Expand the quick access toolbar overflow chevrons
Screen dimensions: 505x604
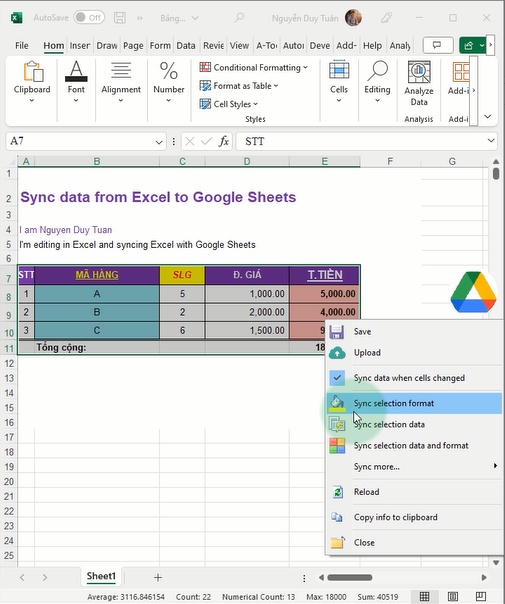pyautogui.click(x=139, y=18)
